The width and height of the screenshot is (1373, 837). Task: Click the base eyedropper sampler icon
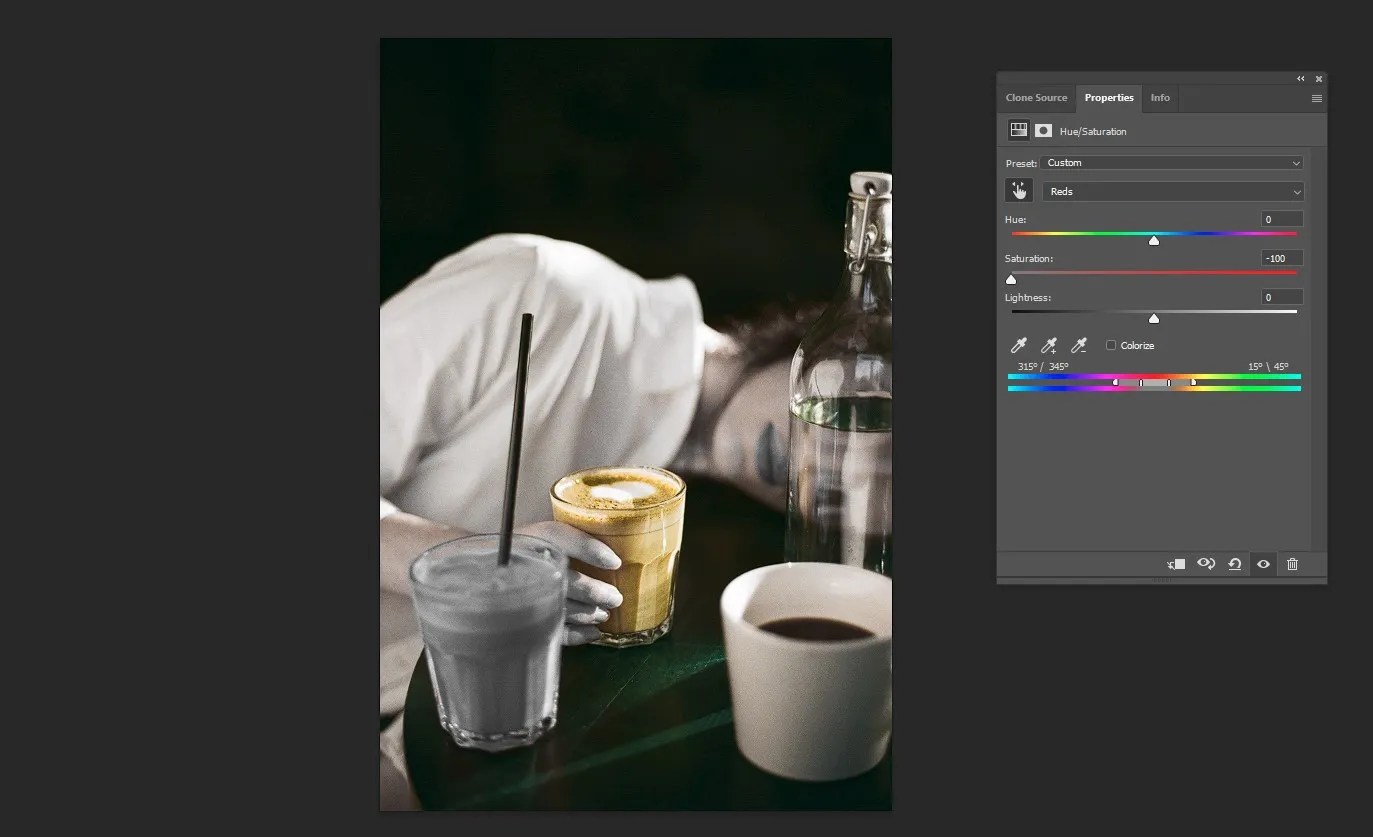point(1018,345)
